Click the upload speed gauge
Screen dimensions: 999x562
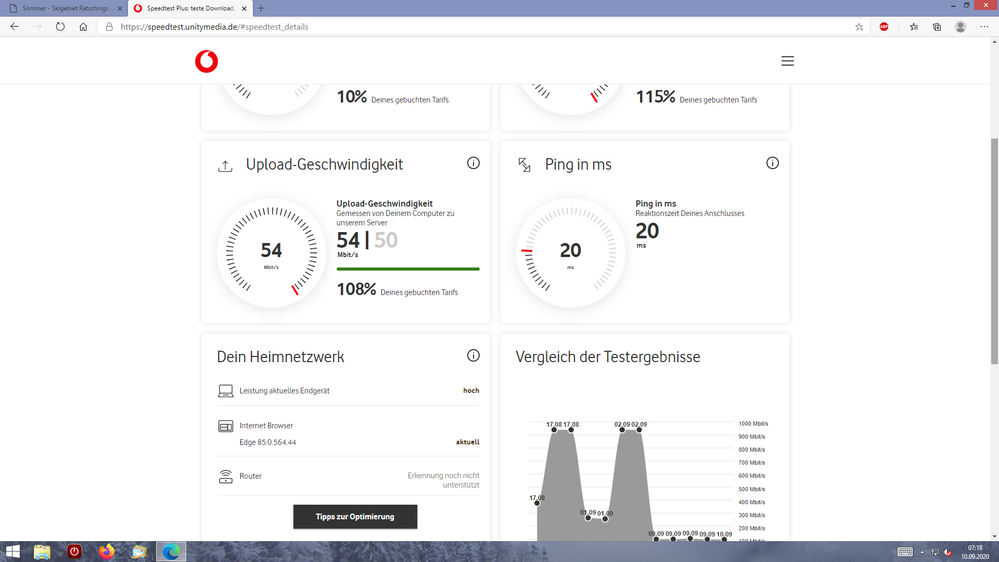tap(271, 252)
